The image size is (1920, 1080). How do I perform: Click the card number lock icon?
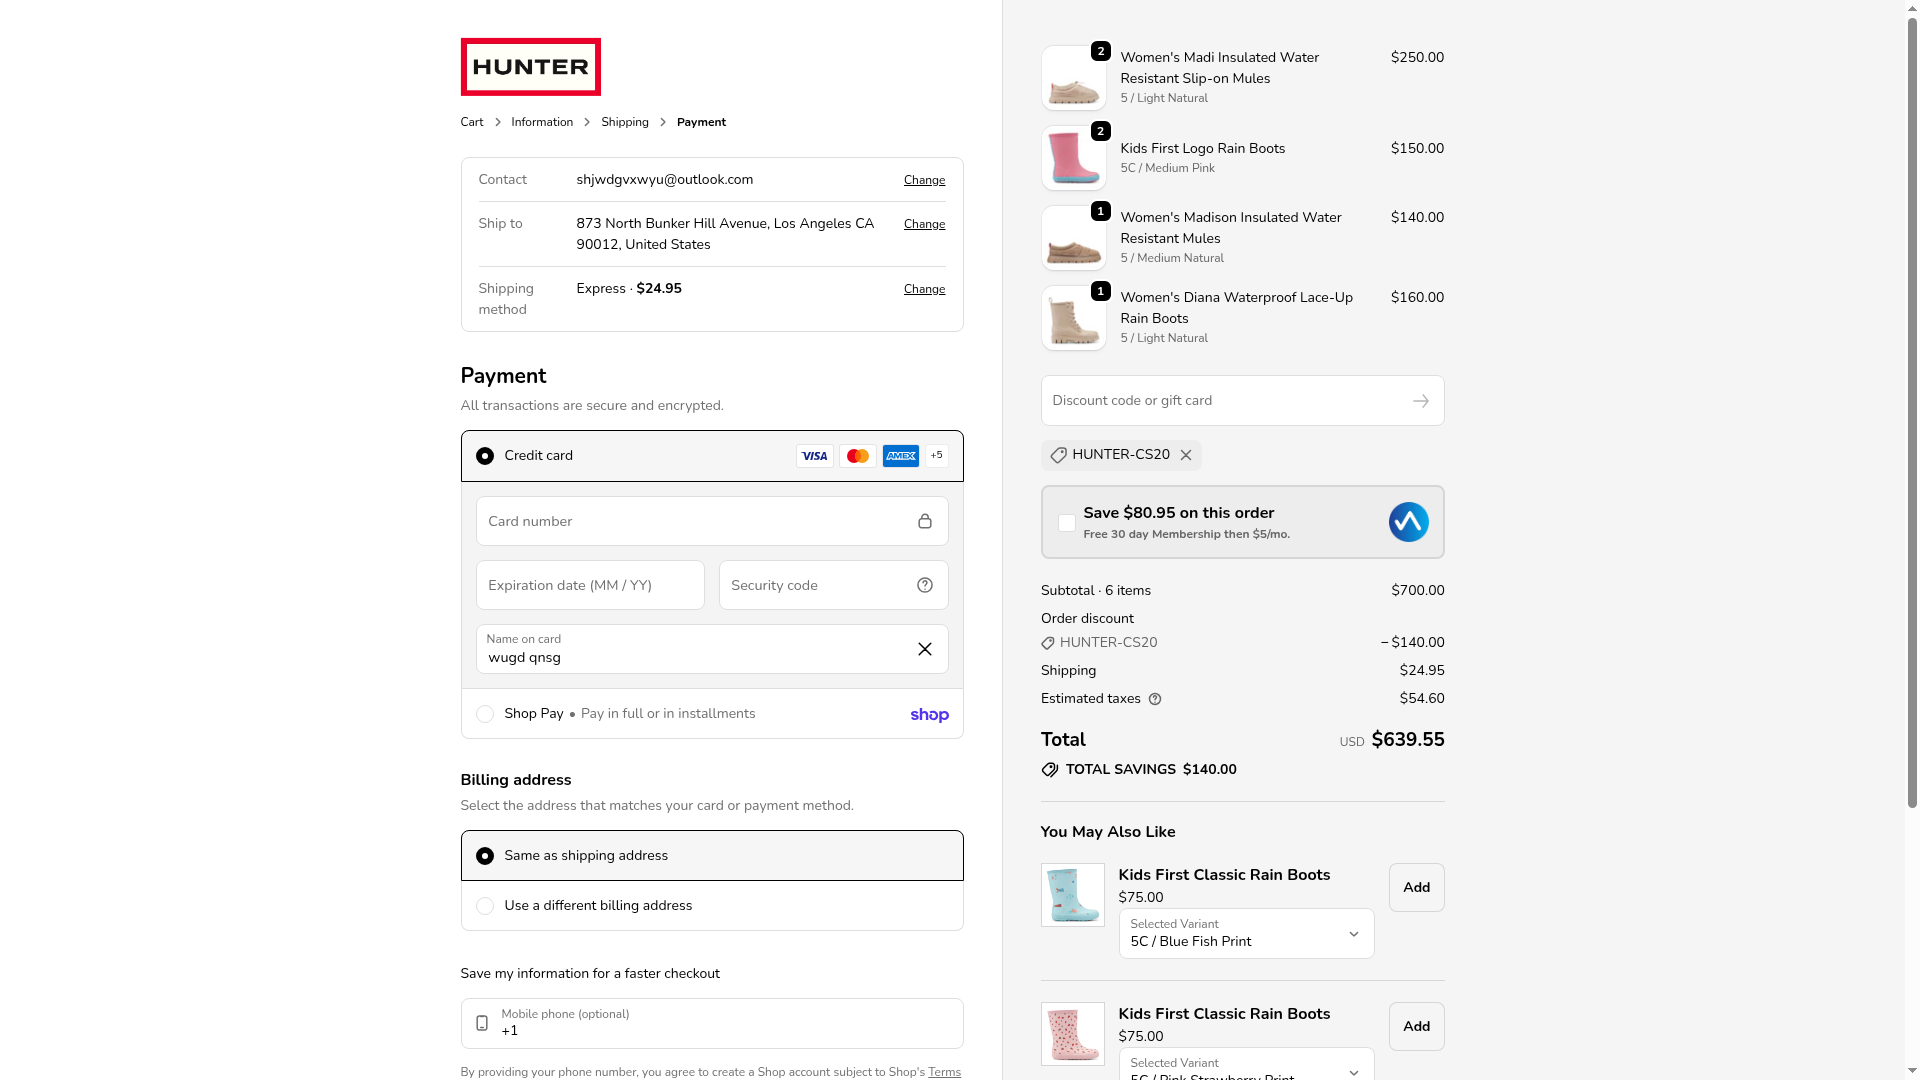point(924,521)
